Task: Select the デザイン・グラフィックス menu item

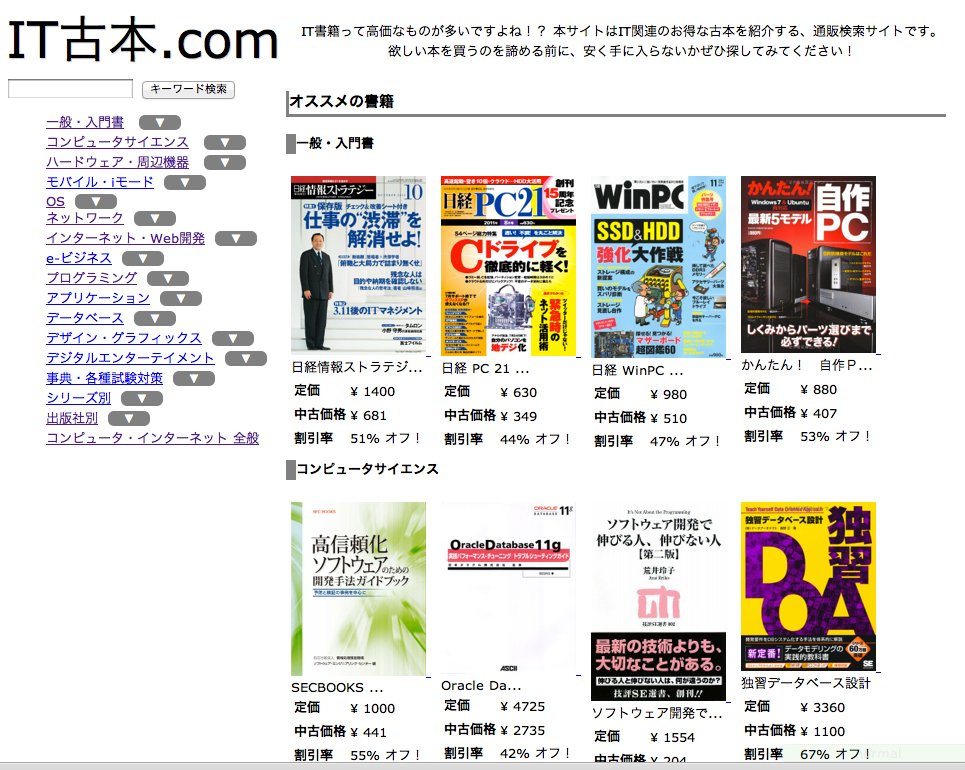Action: click(x=123, y=338)
